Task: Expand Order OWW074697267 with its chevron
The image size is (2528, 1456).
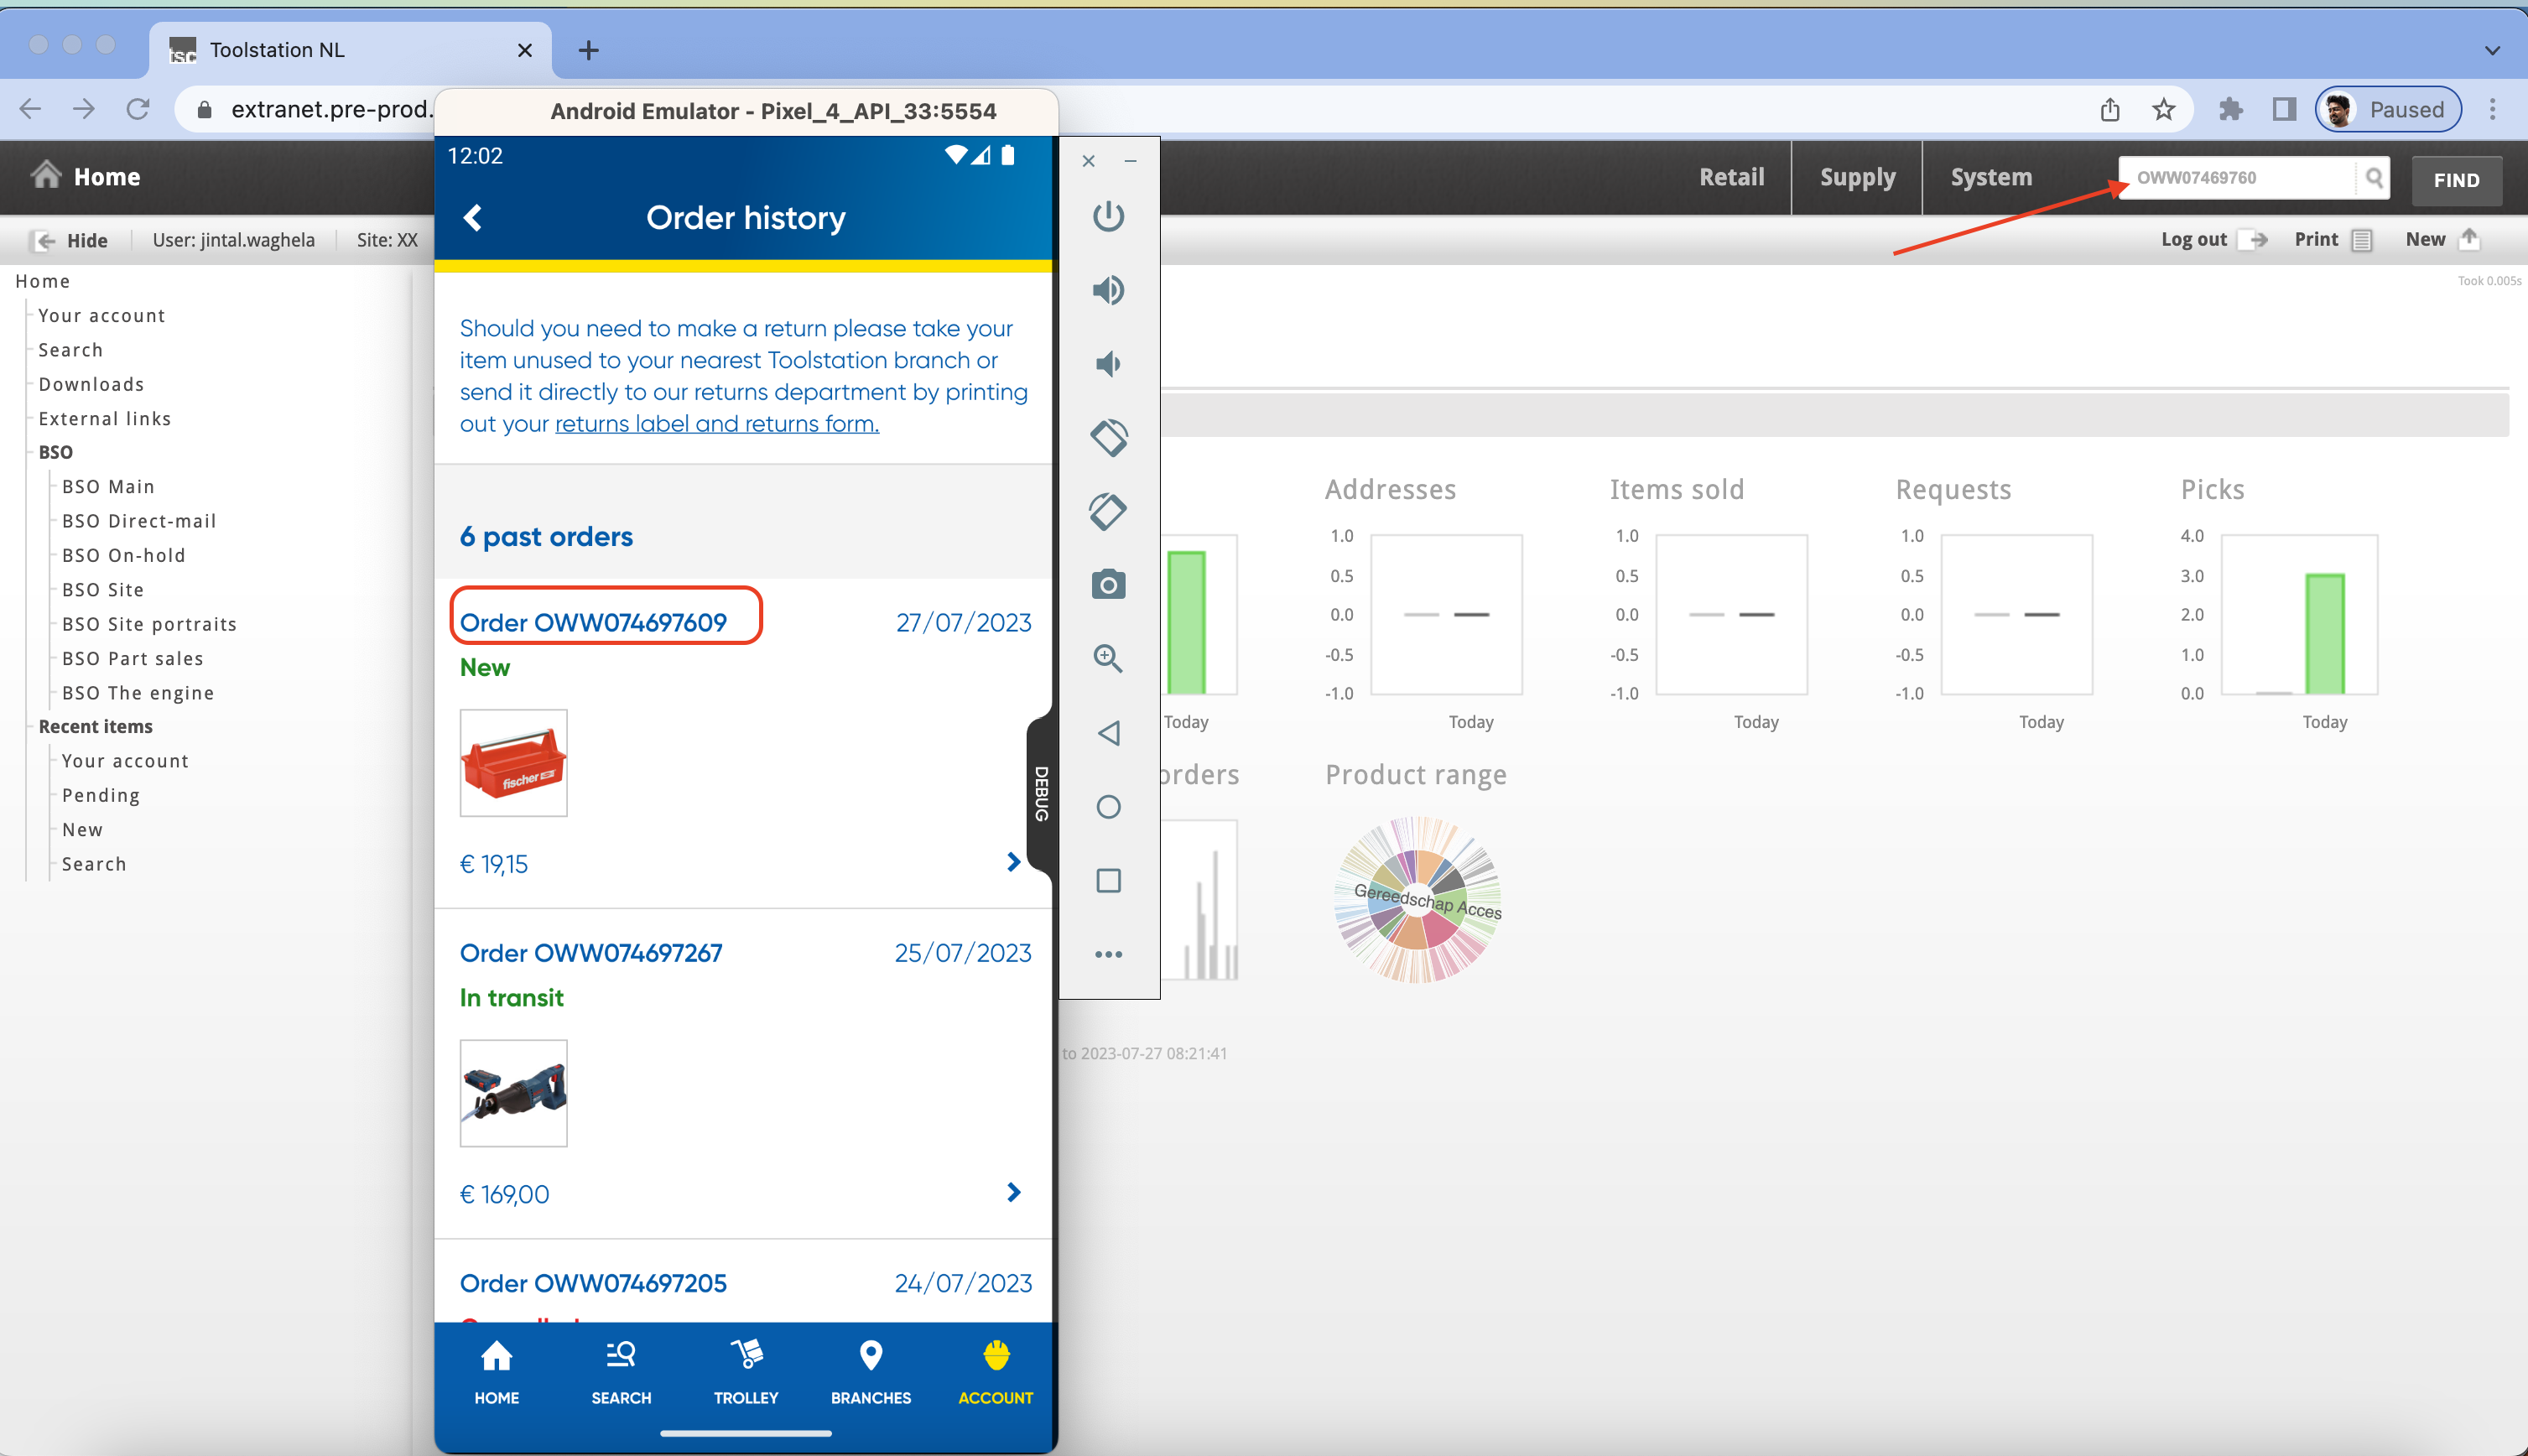Action: coord(1015,1191)
